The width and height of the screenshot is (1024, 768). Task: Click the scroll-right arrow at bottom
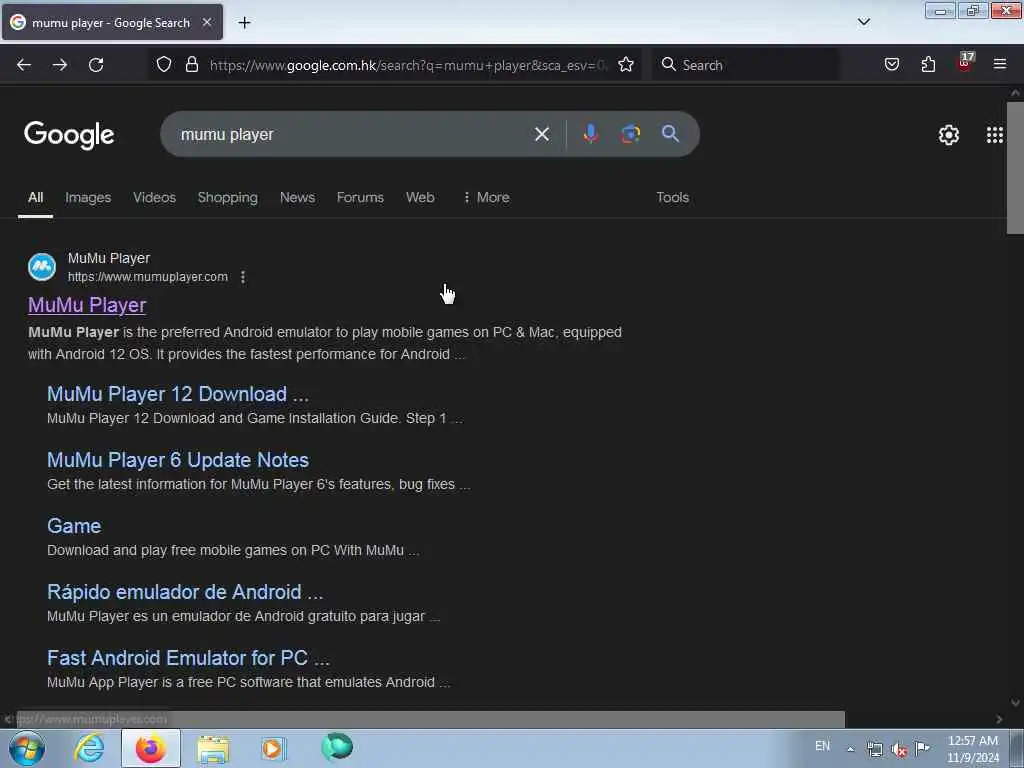pos(999,719)
